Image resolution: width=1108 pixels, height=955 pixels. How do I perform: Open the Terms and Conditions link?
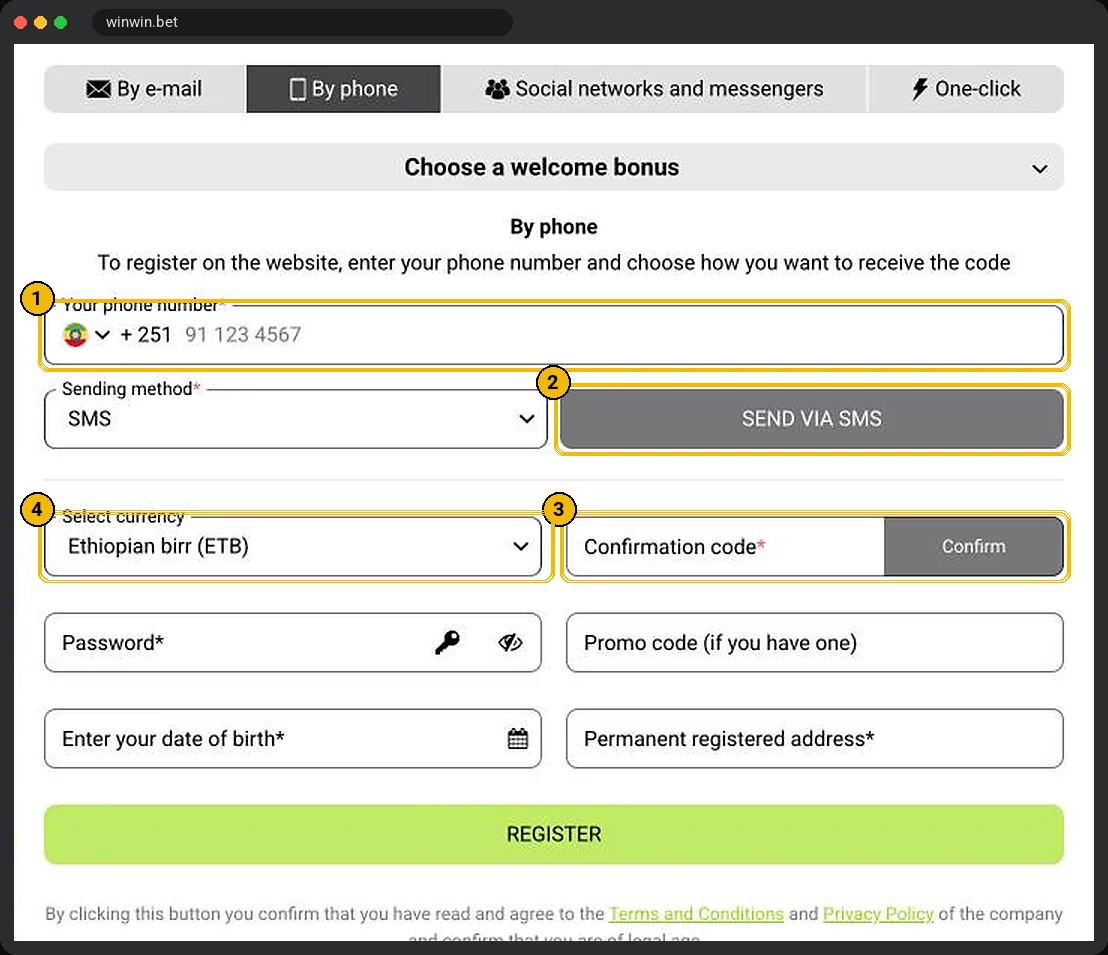pos(696,914)
